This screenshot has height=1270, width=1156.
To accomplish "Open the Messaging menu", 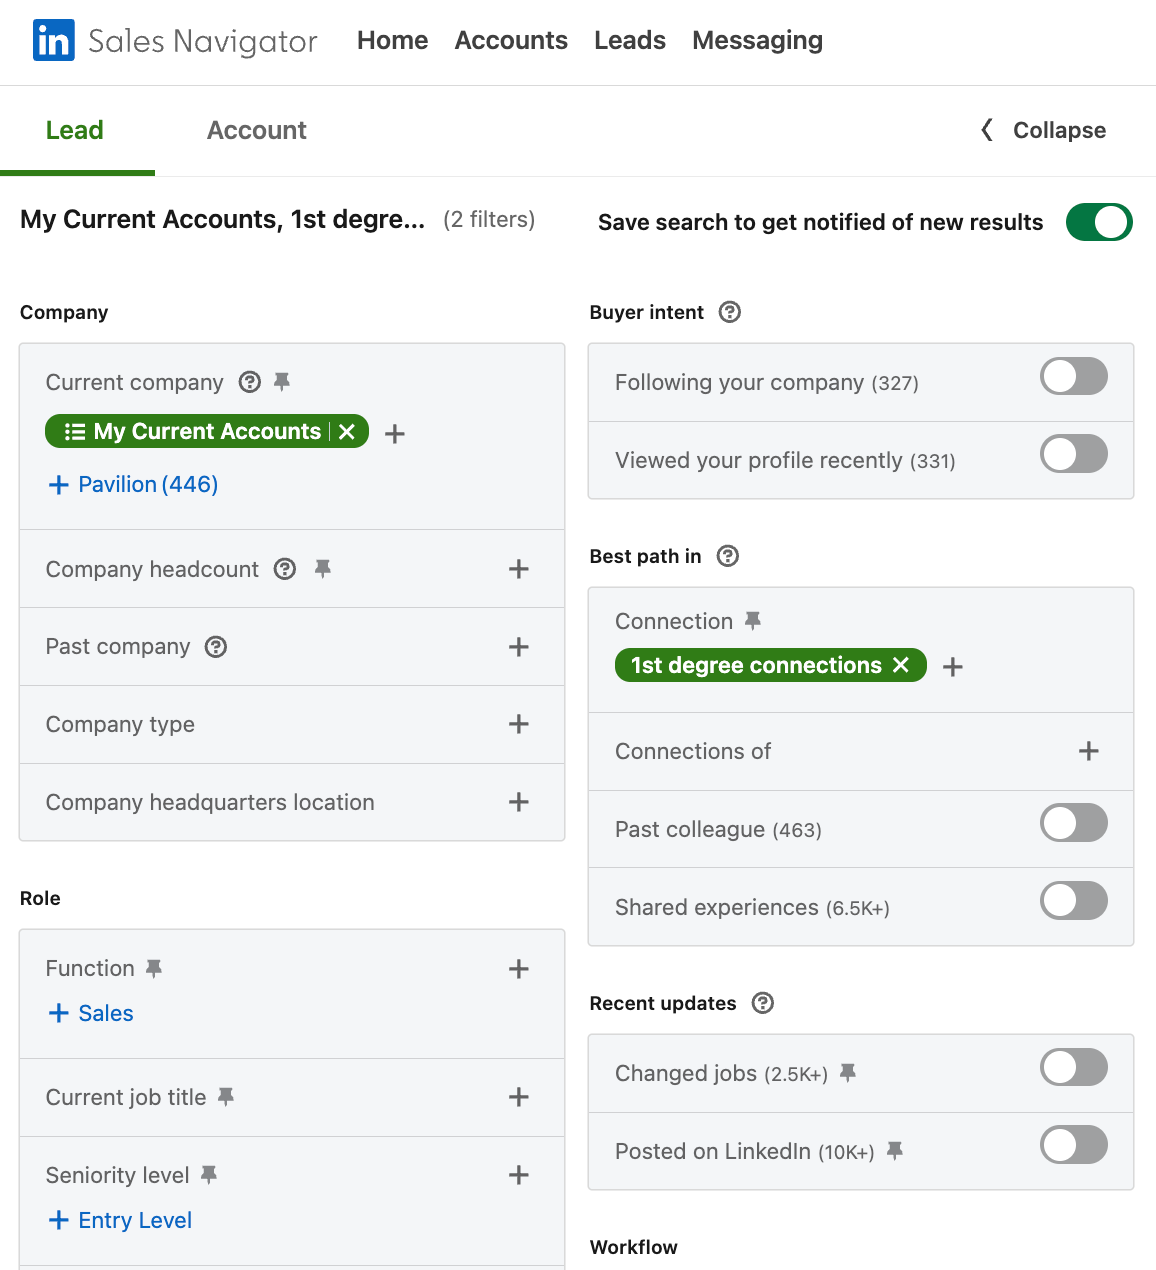I will (758, 40).
